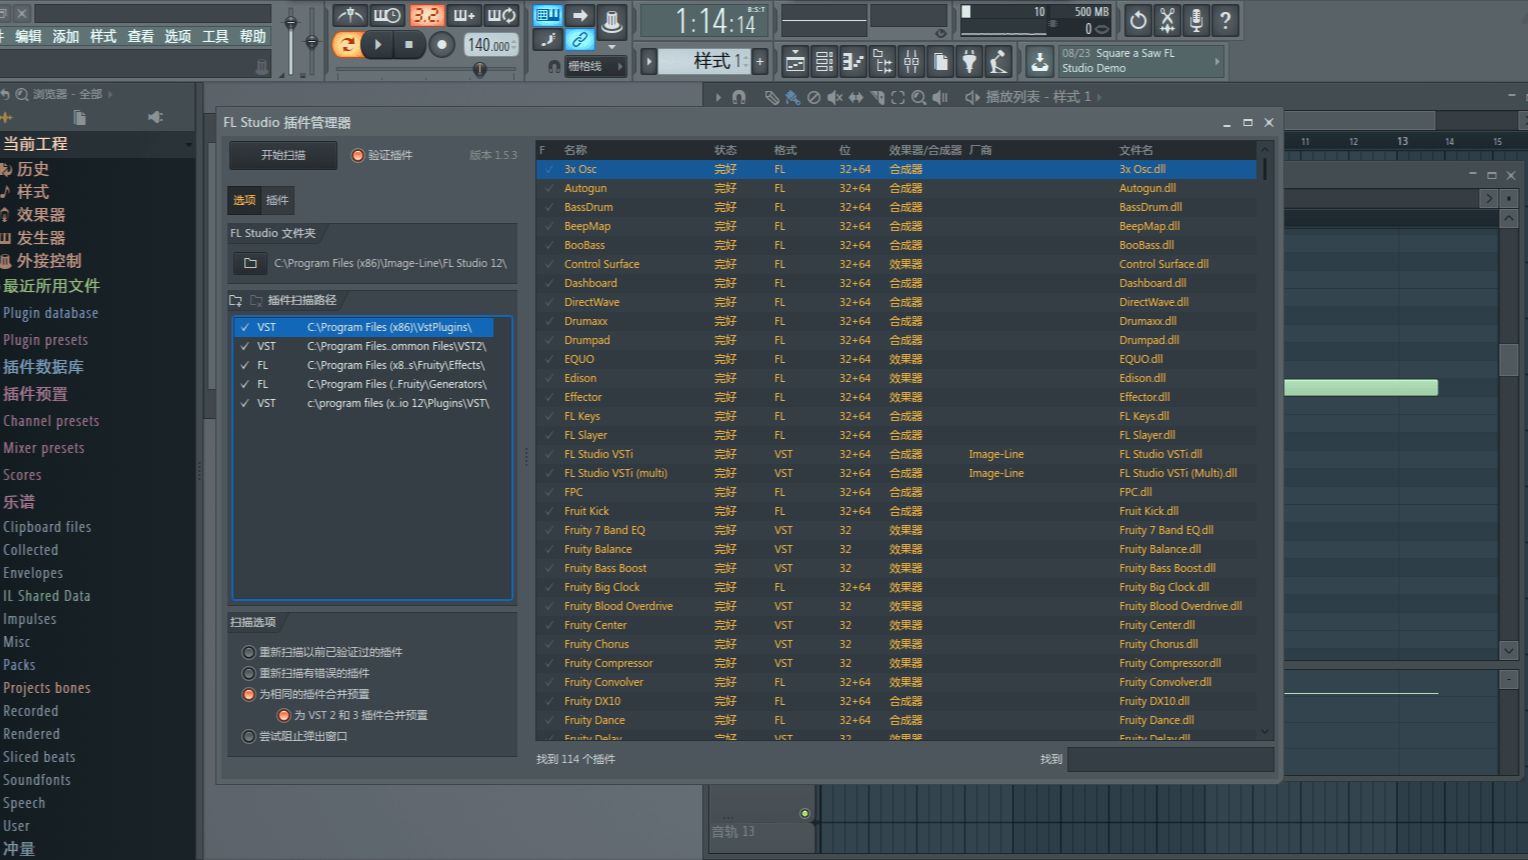Open the 编辑 menu
This screenshot has width=1528, height=860.
coord(28,36)
